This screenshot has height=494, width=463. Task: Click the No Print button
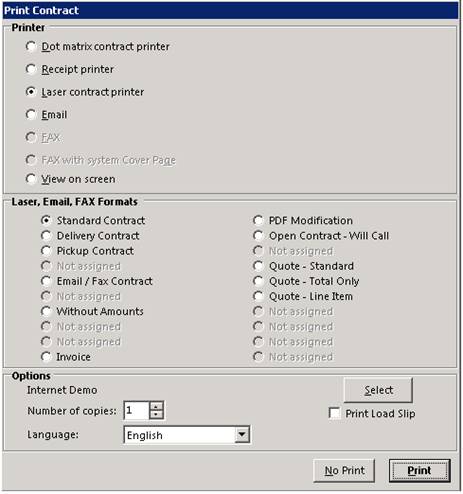(344, 470)
